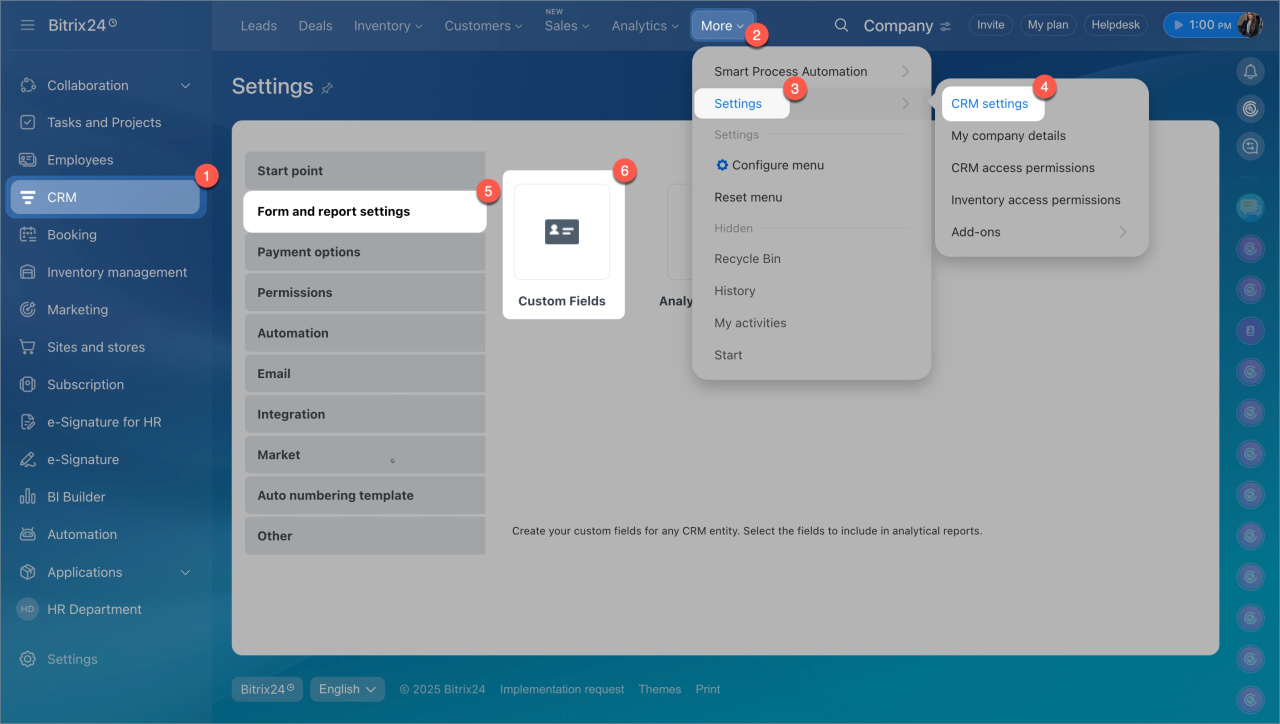This screenshot has height=724, width=1280.
Task: Click the user avatar photo at top right
Action: (1250, 25)
